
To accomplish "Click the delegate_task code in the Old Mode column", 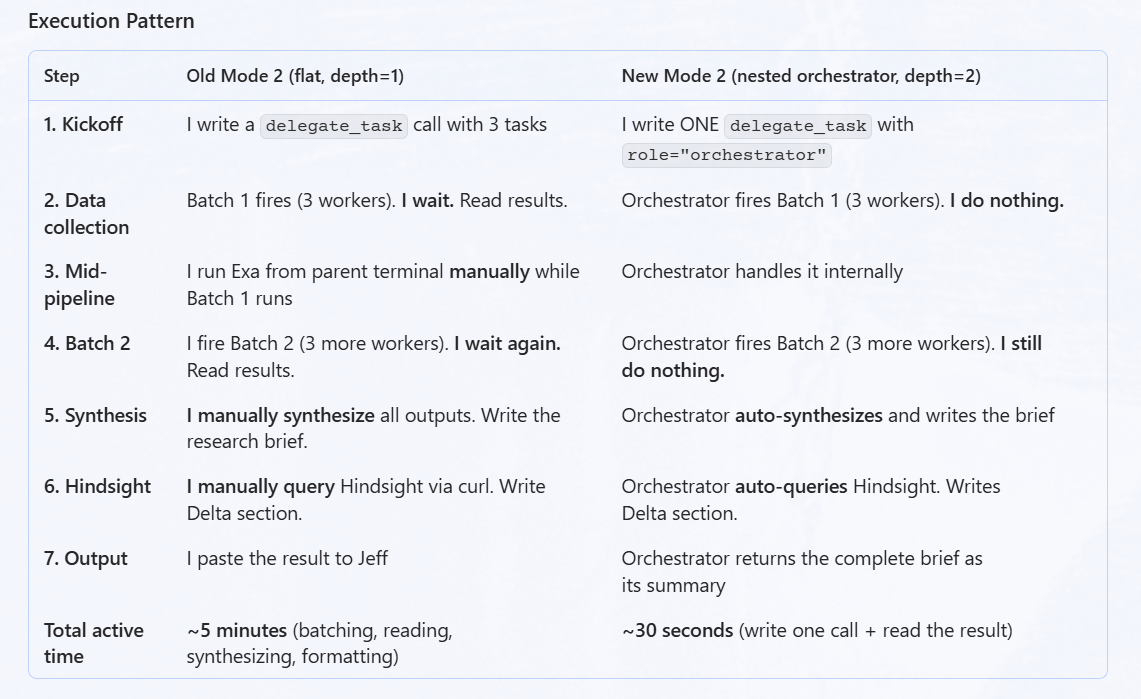I will pos(334,126).
